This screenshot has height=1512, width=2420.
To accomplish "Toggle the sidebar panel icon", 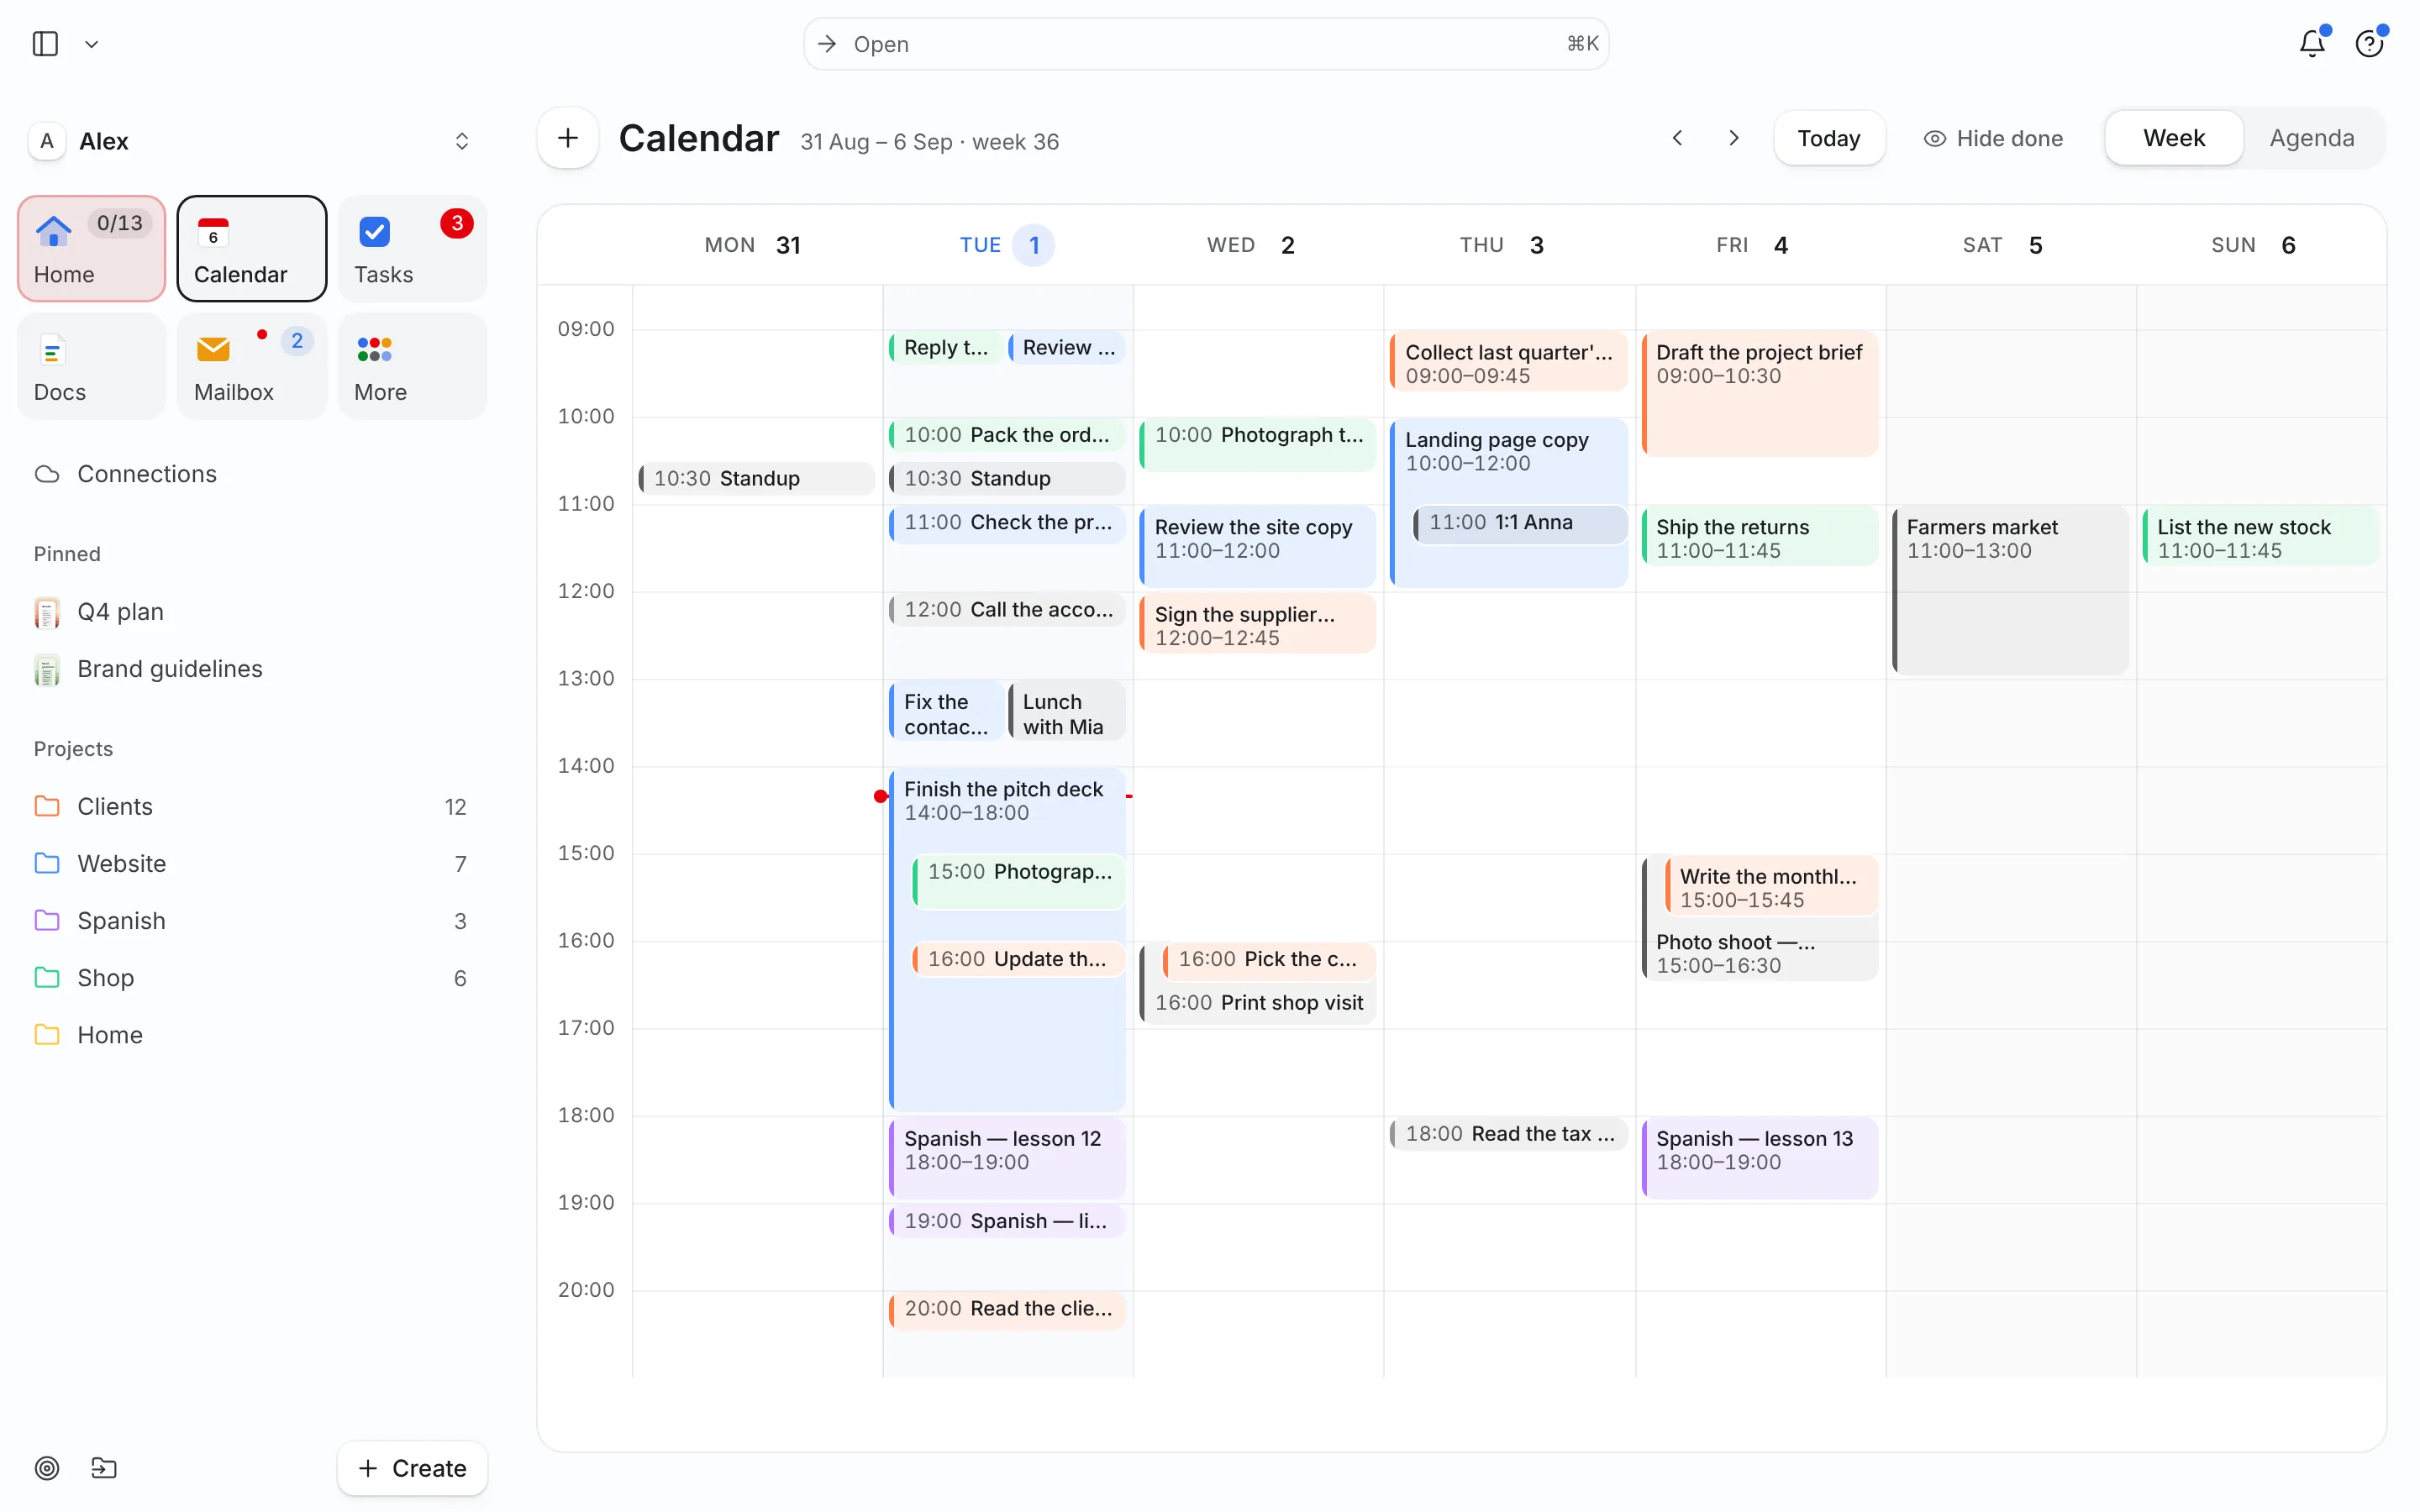I will 45,44.
